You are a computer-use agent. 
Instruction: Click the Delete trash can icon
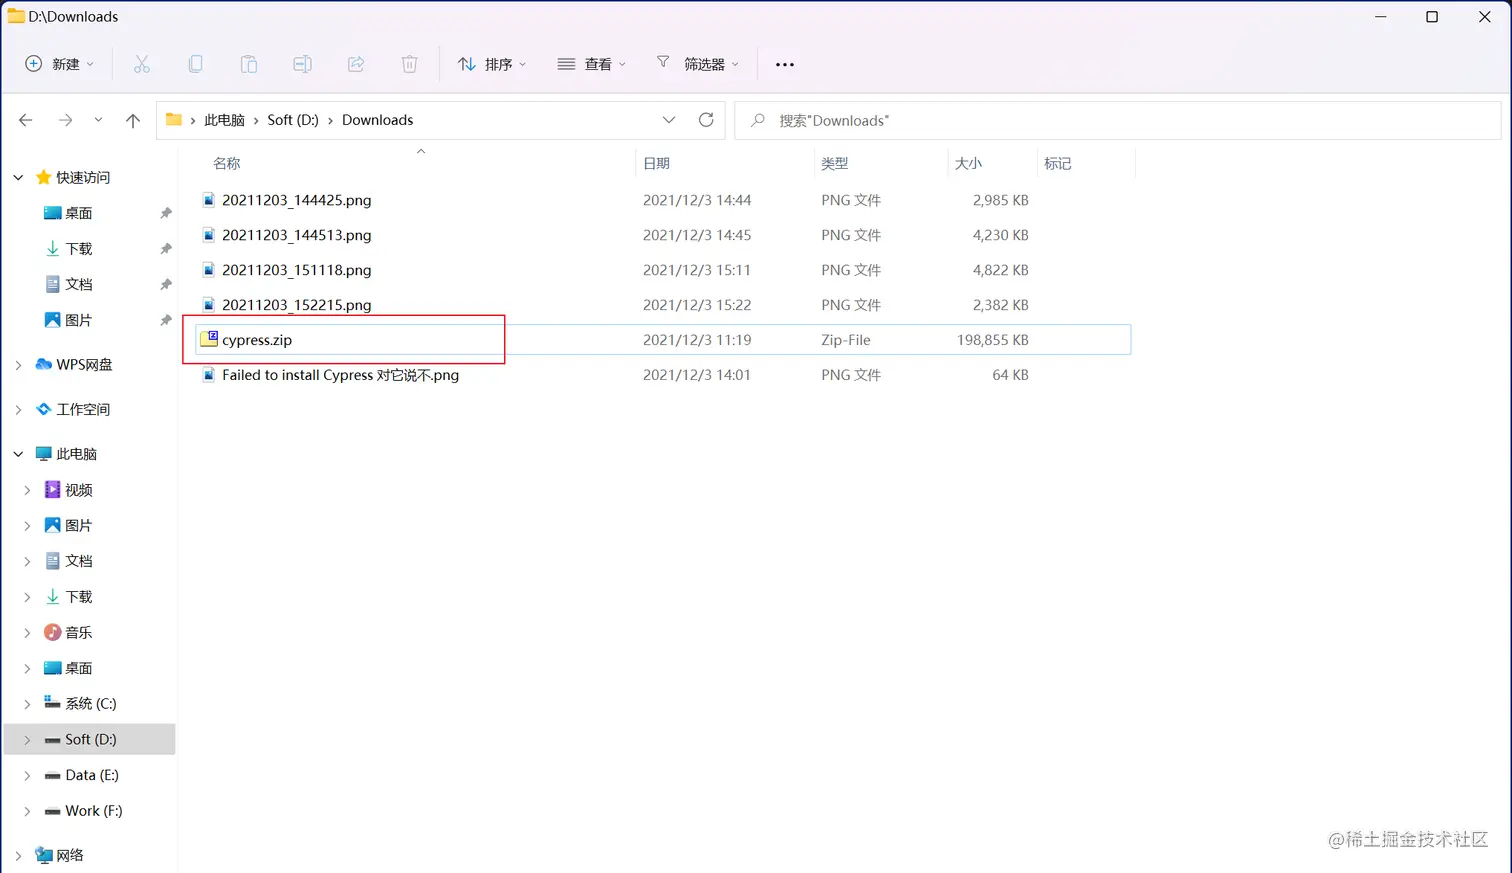(x=409, y=64)
